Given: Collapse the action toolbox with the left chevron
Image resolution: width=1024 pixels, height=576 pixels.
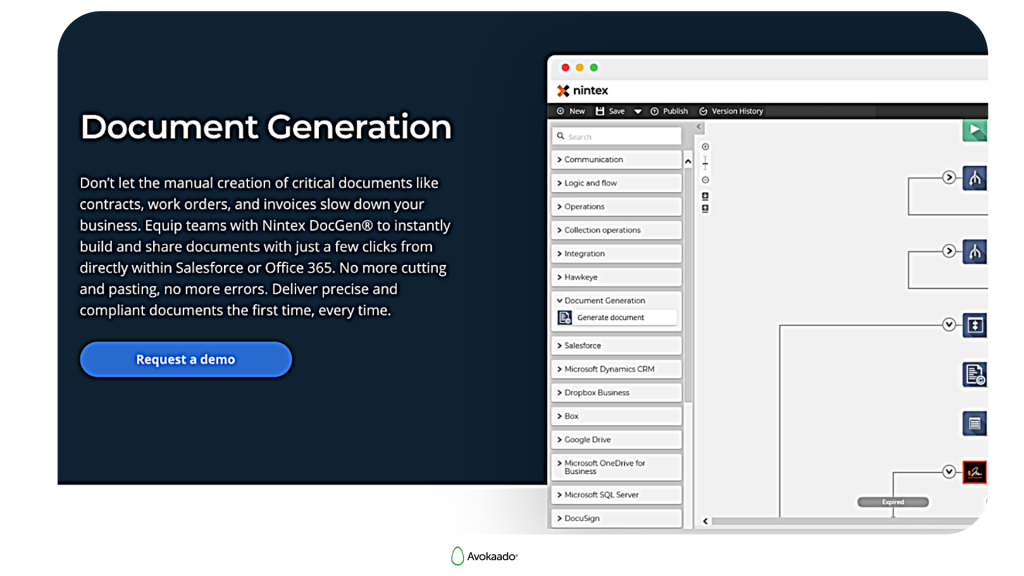Looking at the screenshot, I should tap(699, 127).
